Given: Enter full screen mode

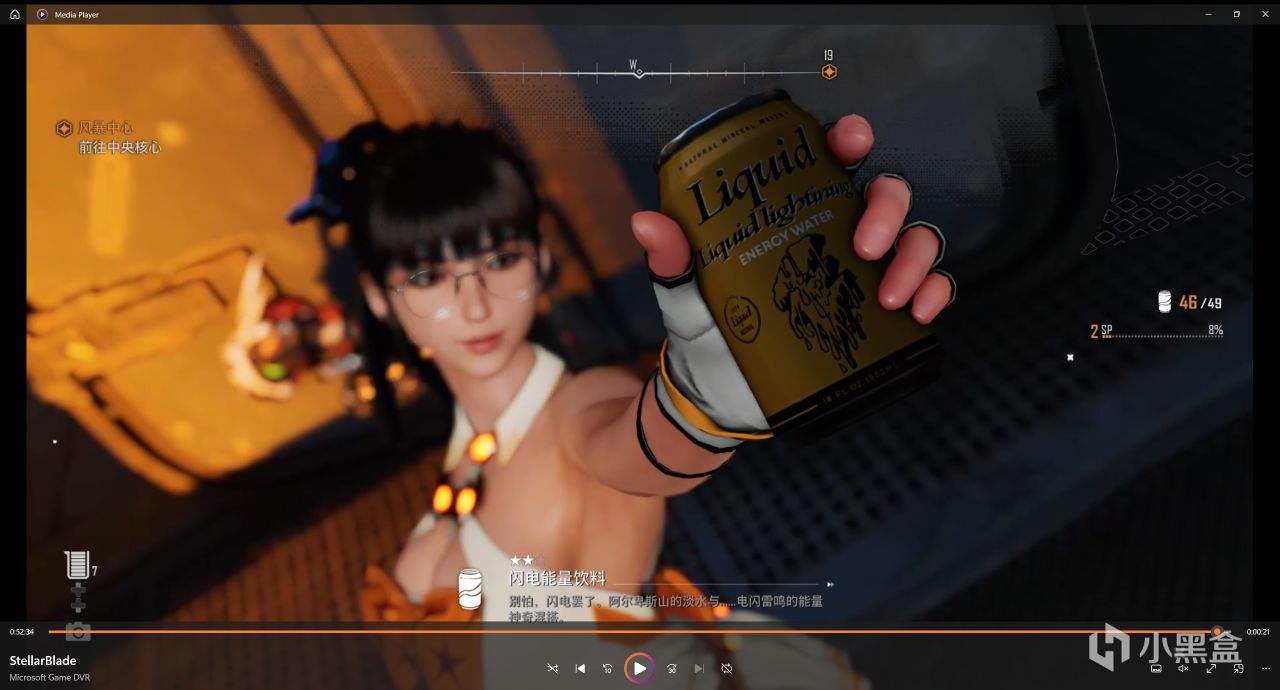Looking at the screenshot, I should point(1211,668).
